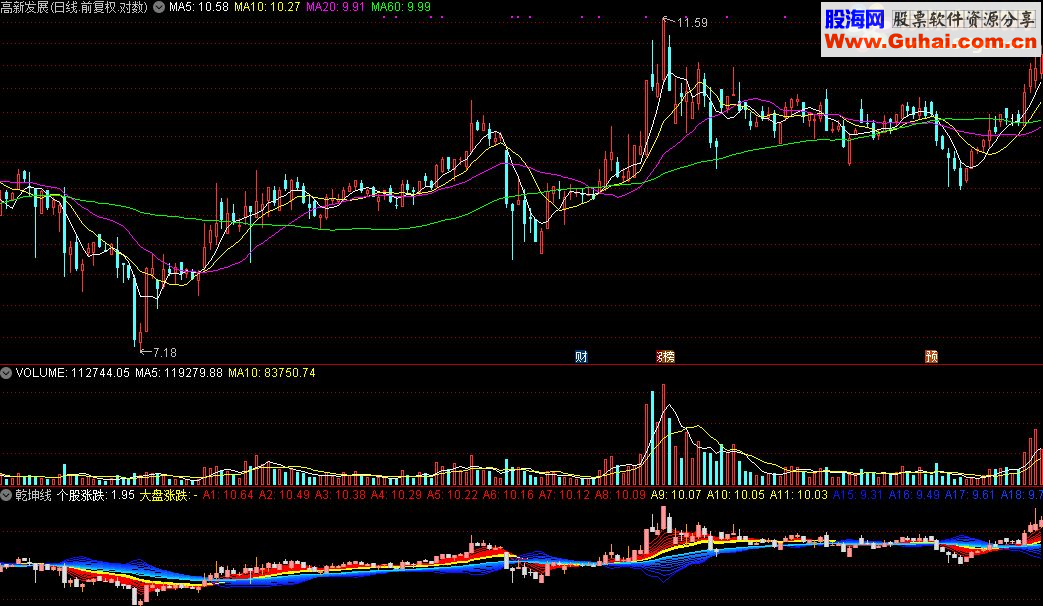Image resolution: width=1043 pixels, height=606 pixels.
Task: Click the 高新发展(日线.前复权.对数) chart title
Action: pos(74,7)
